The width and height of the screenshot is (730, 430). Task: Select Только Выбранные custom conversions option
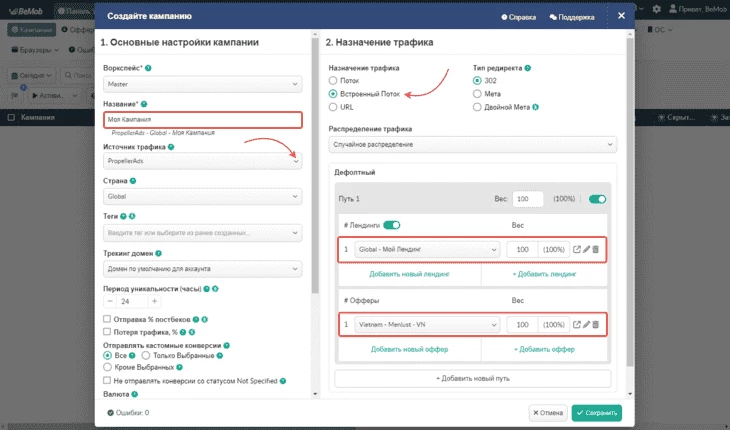tap(146, 356)
